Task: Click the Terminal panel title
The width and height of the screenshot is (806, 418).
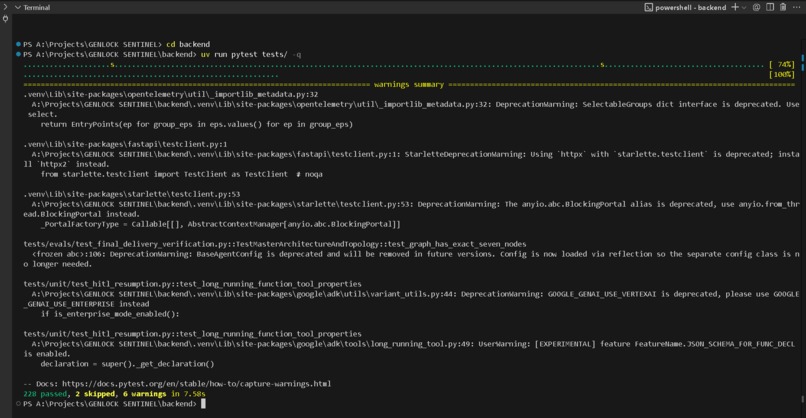Action: [x=36, y=8]
